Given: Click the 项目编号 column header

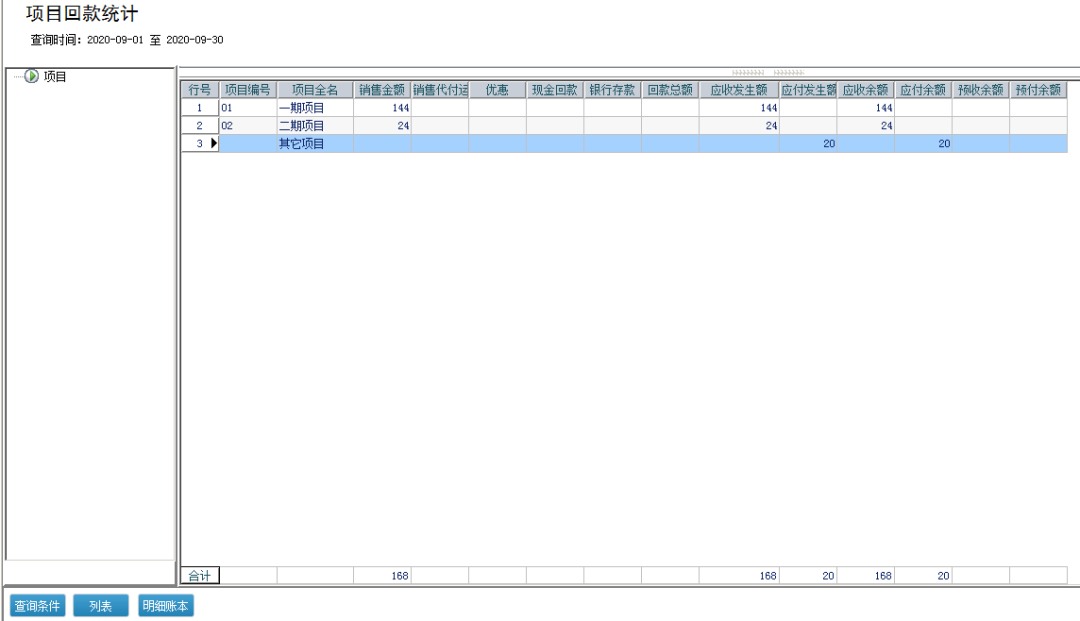Looking at the screenshot, I should (248, 90).
